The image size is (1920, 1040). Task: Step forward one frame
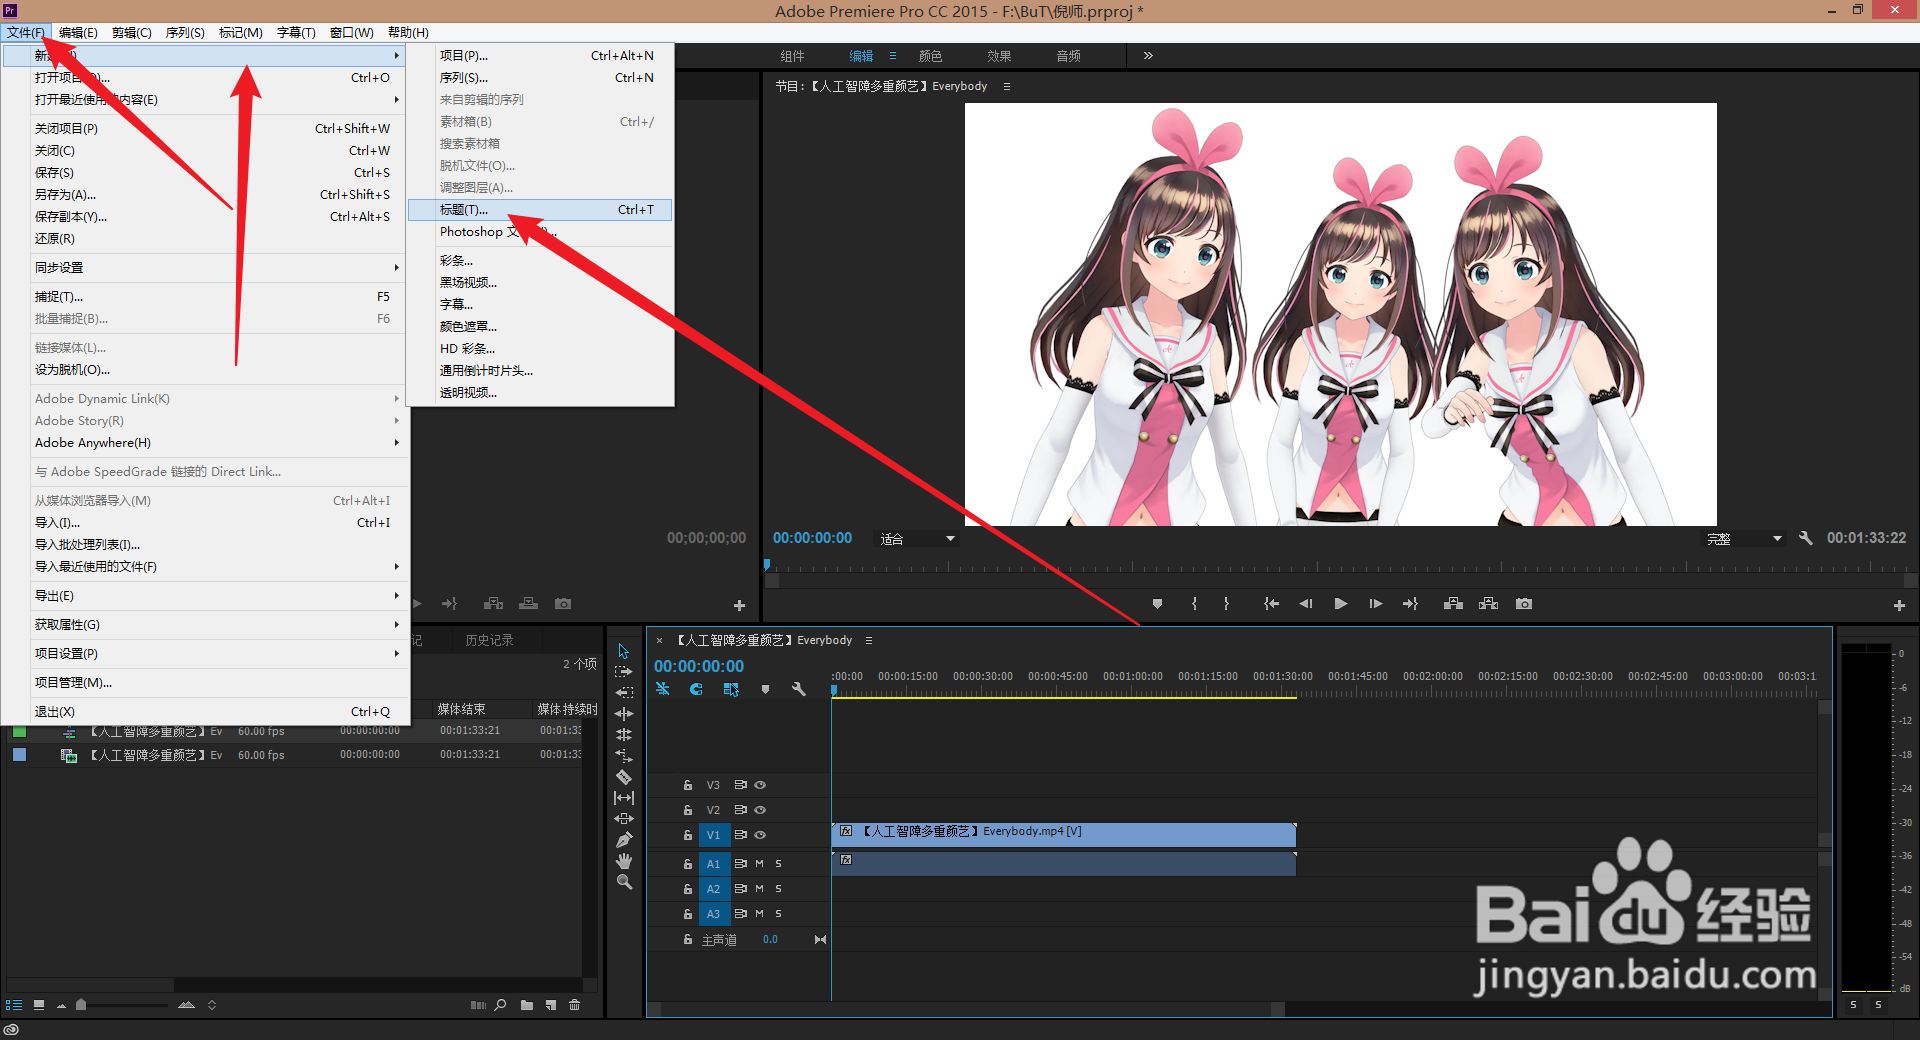coord(1375,604)
